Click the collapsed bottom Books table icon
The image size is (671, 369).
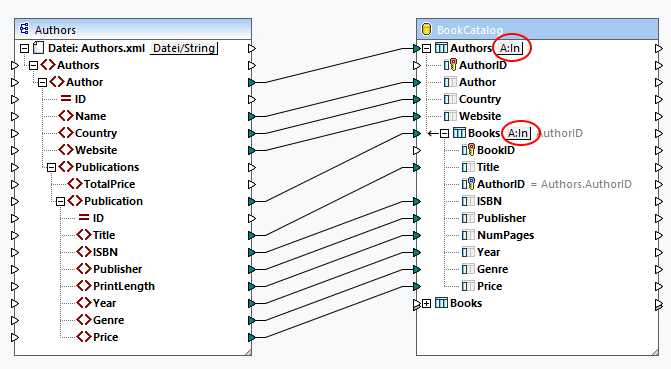(x=441, y=303)
